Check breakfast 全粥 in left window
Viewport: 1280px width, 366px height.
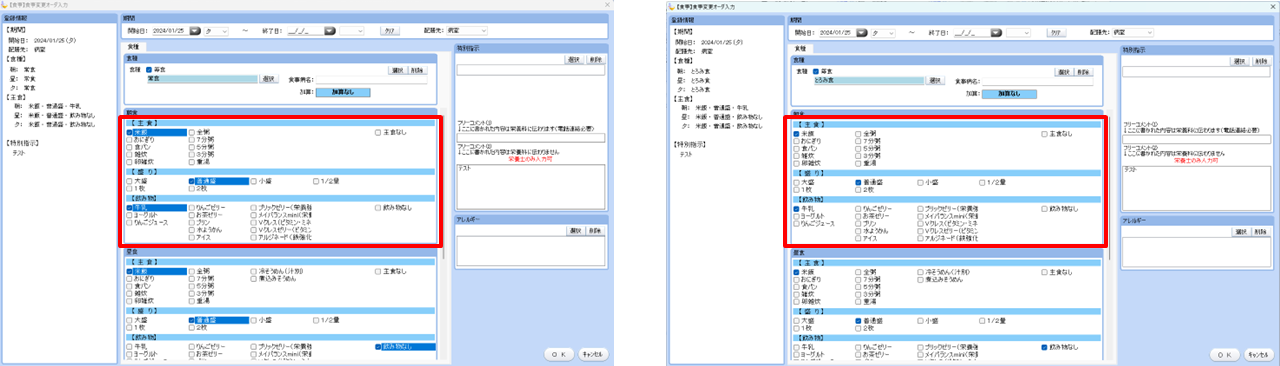click(192, 132)
